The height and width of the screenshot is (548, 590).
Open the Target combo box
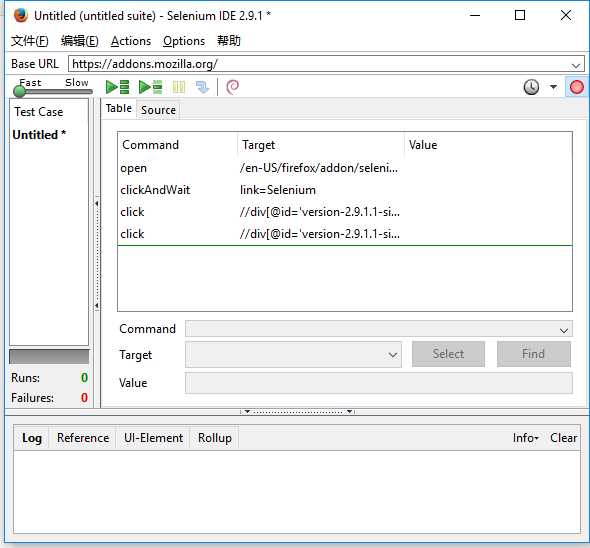tap(293, 355)
